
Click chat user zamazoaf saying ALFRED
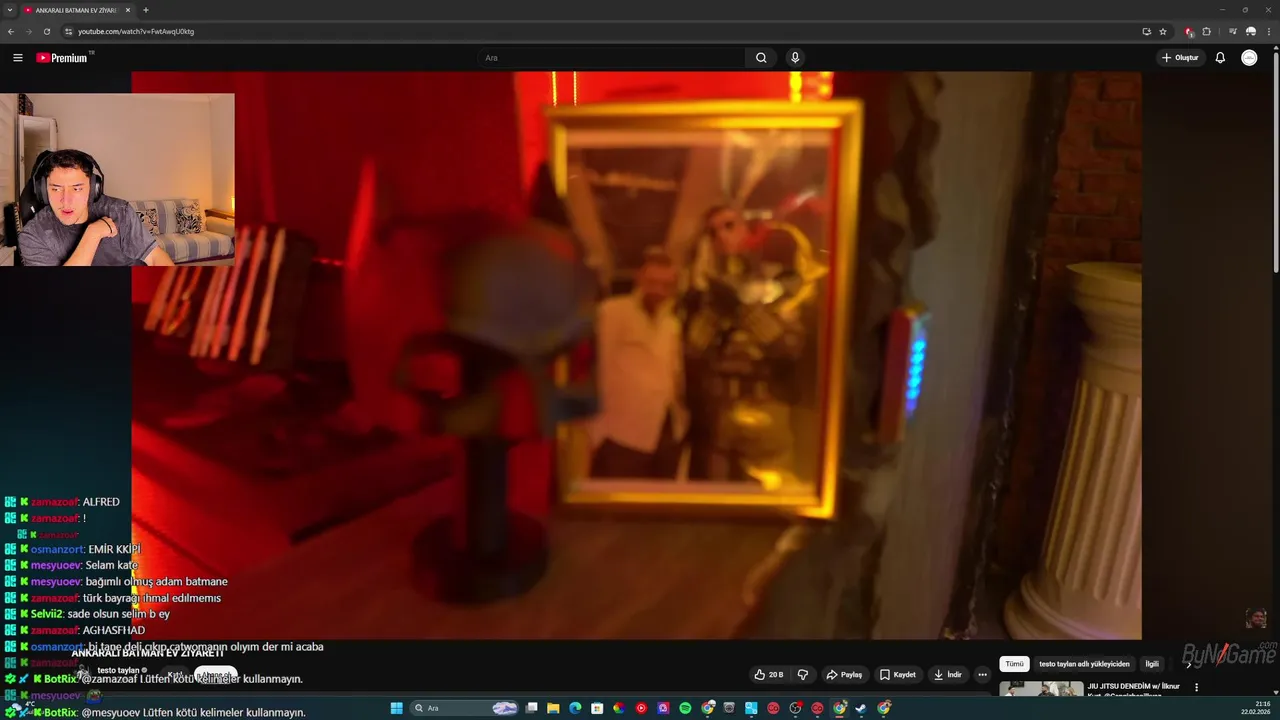point(55,502)
